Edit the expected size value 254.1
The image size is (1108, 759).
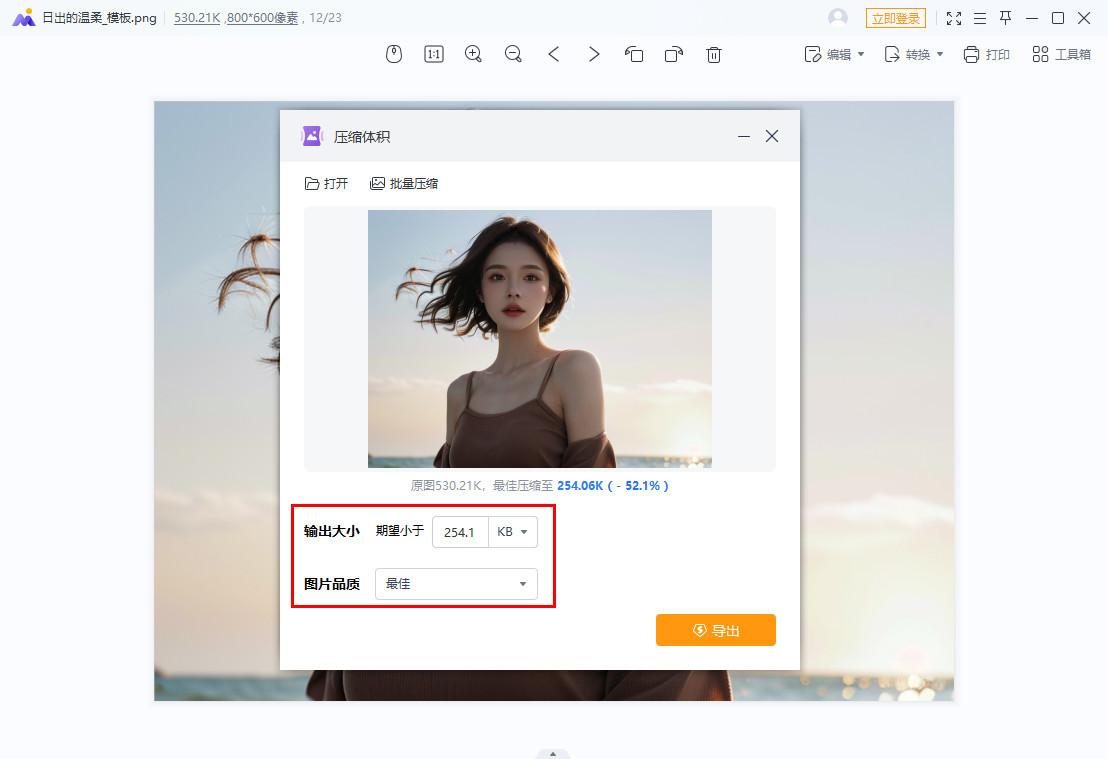459,532
